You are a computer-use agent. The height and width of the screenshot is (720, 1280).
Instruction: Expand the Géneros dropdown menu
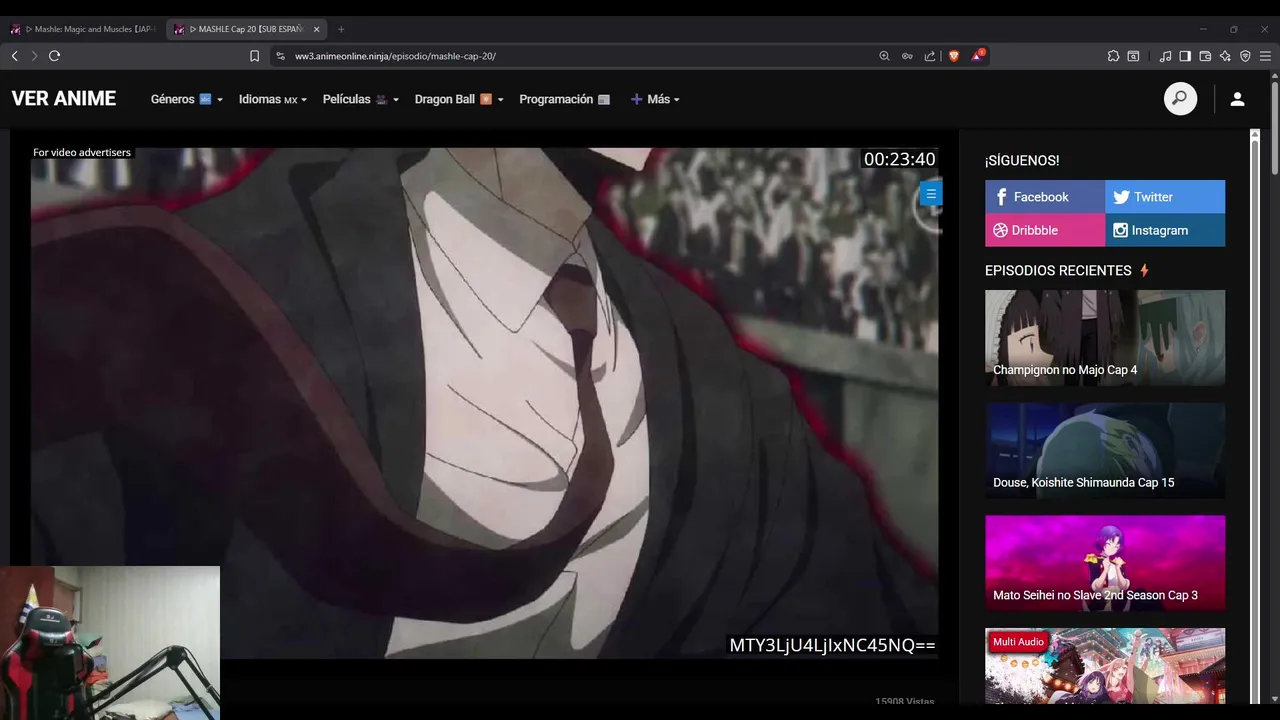pyautogui.click(x=187, y=99)
